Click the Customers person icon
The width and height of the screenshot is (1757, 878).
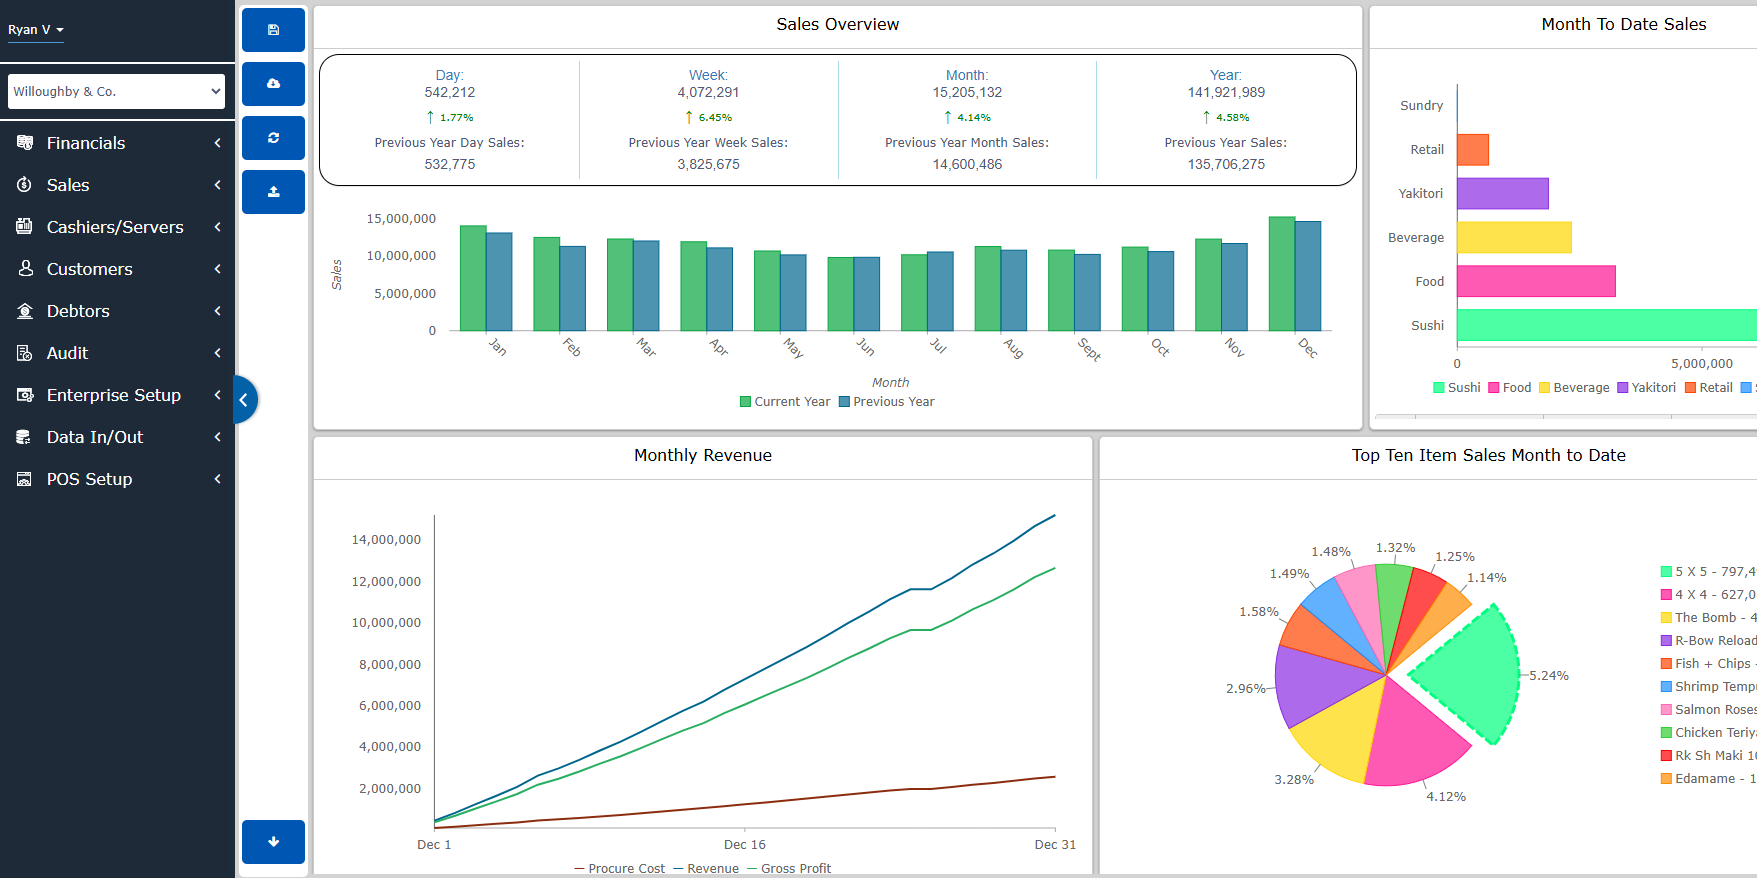25,269
